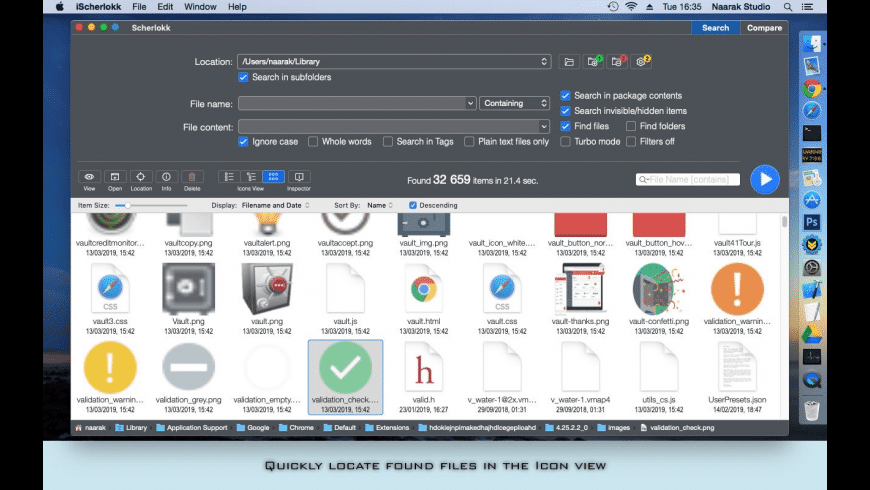Enable Whole words matching
Screen dimensions: 870x490
[313, 142]
